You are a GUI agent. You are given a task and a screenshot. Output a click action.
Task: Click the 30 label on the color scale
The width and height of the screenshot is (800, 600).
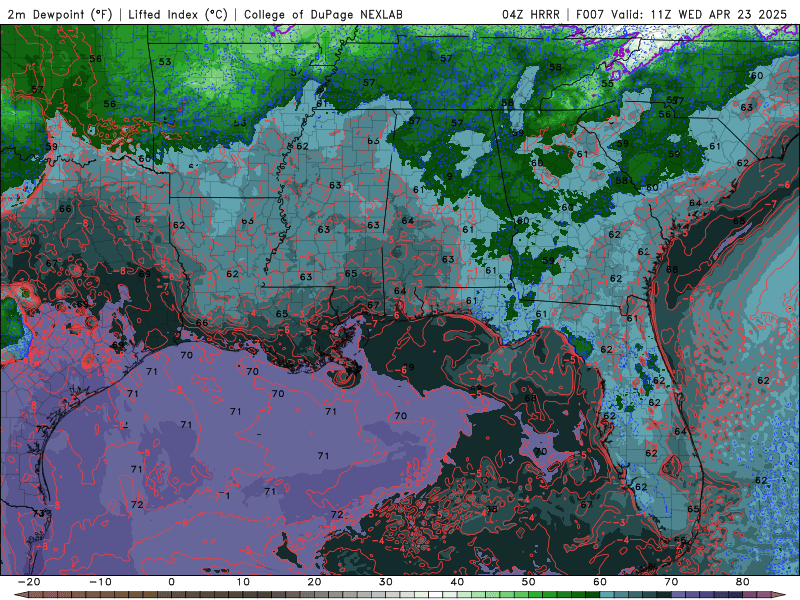tap(386, 582)
